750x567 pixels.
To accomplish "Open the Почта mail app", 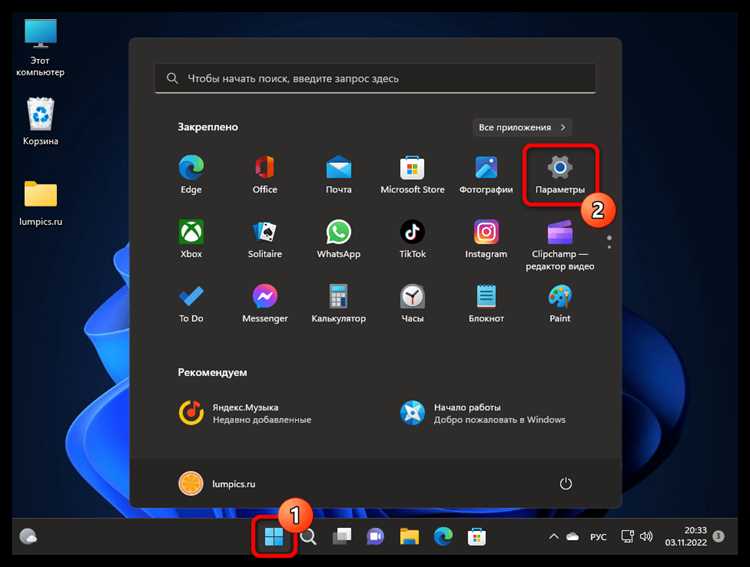I will pyautogui.click(x=339, y=174).
